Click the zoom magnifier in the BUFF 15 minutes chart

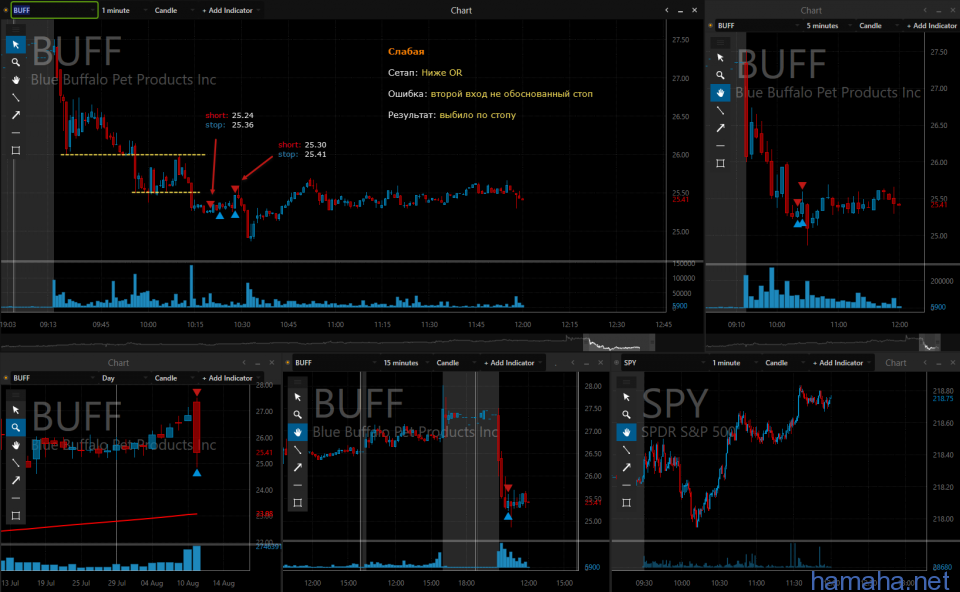click(x=298, y=414)
